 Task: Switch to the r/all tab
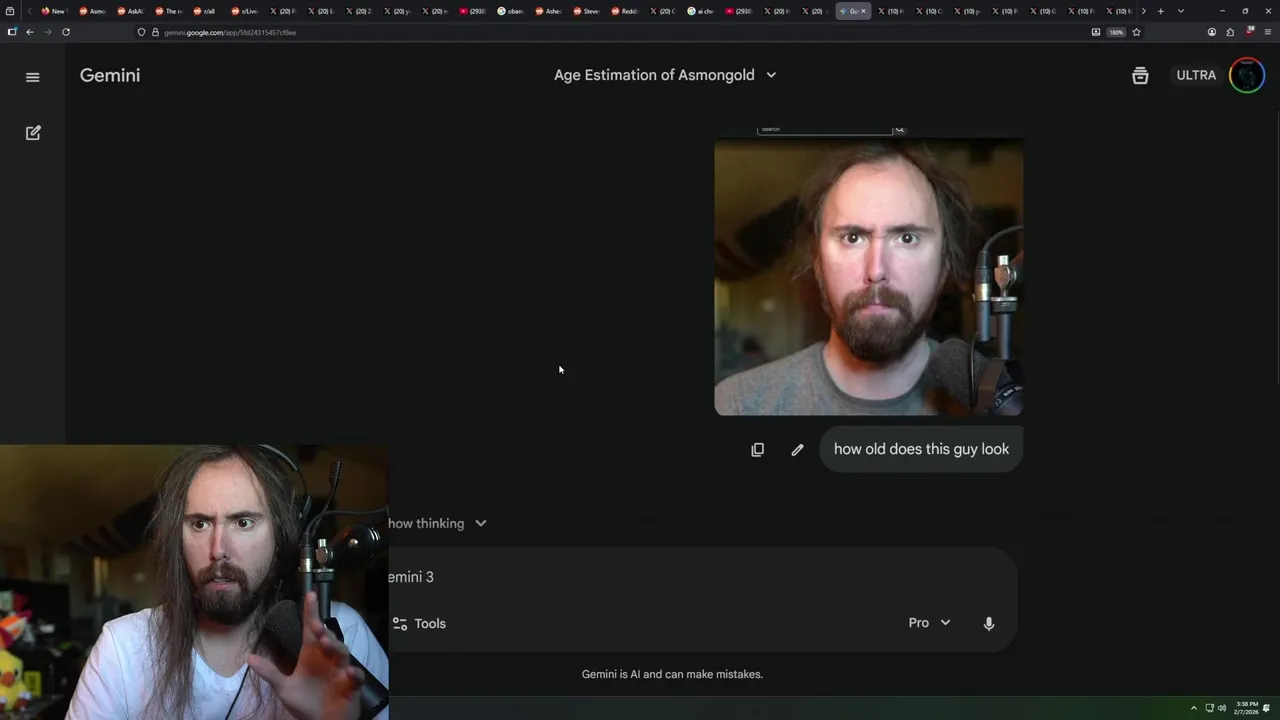[x=204, y=11]
